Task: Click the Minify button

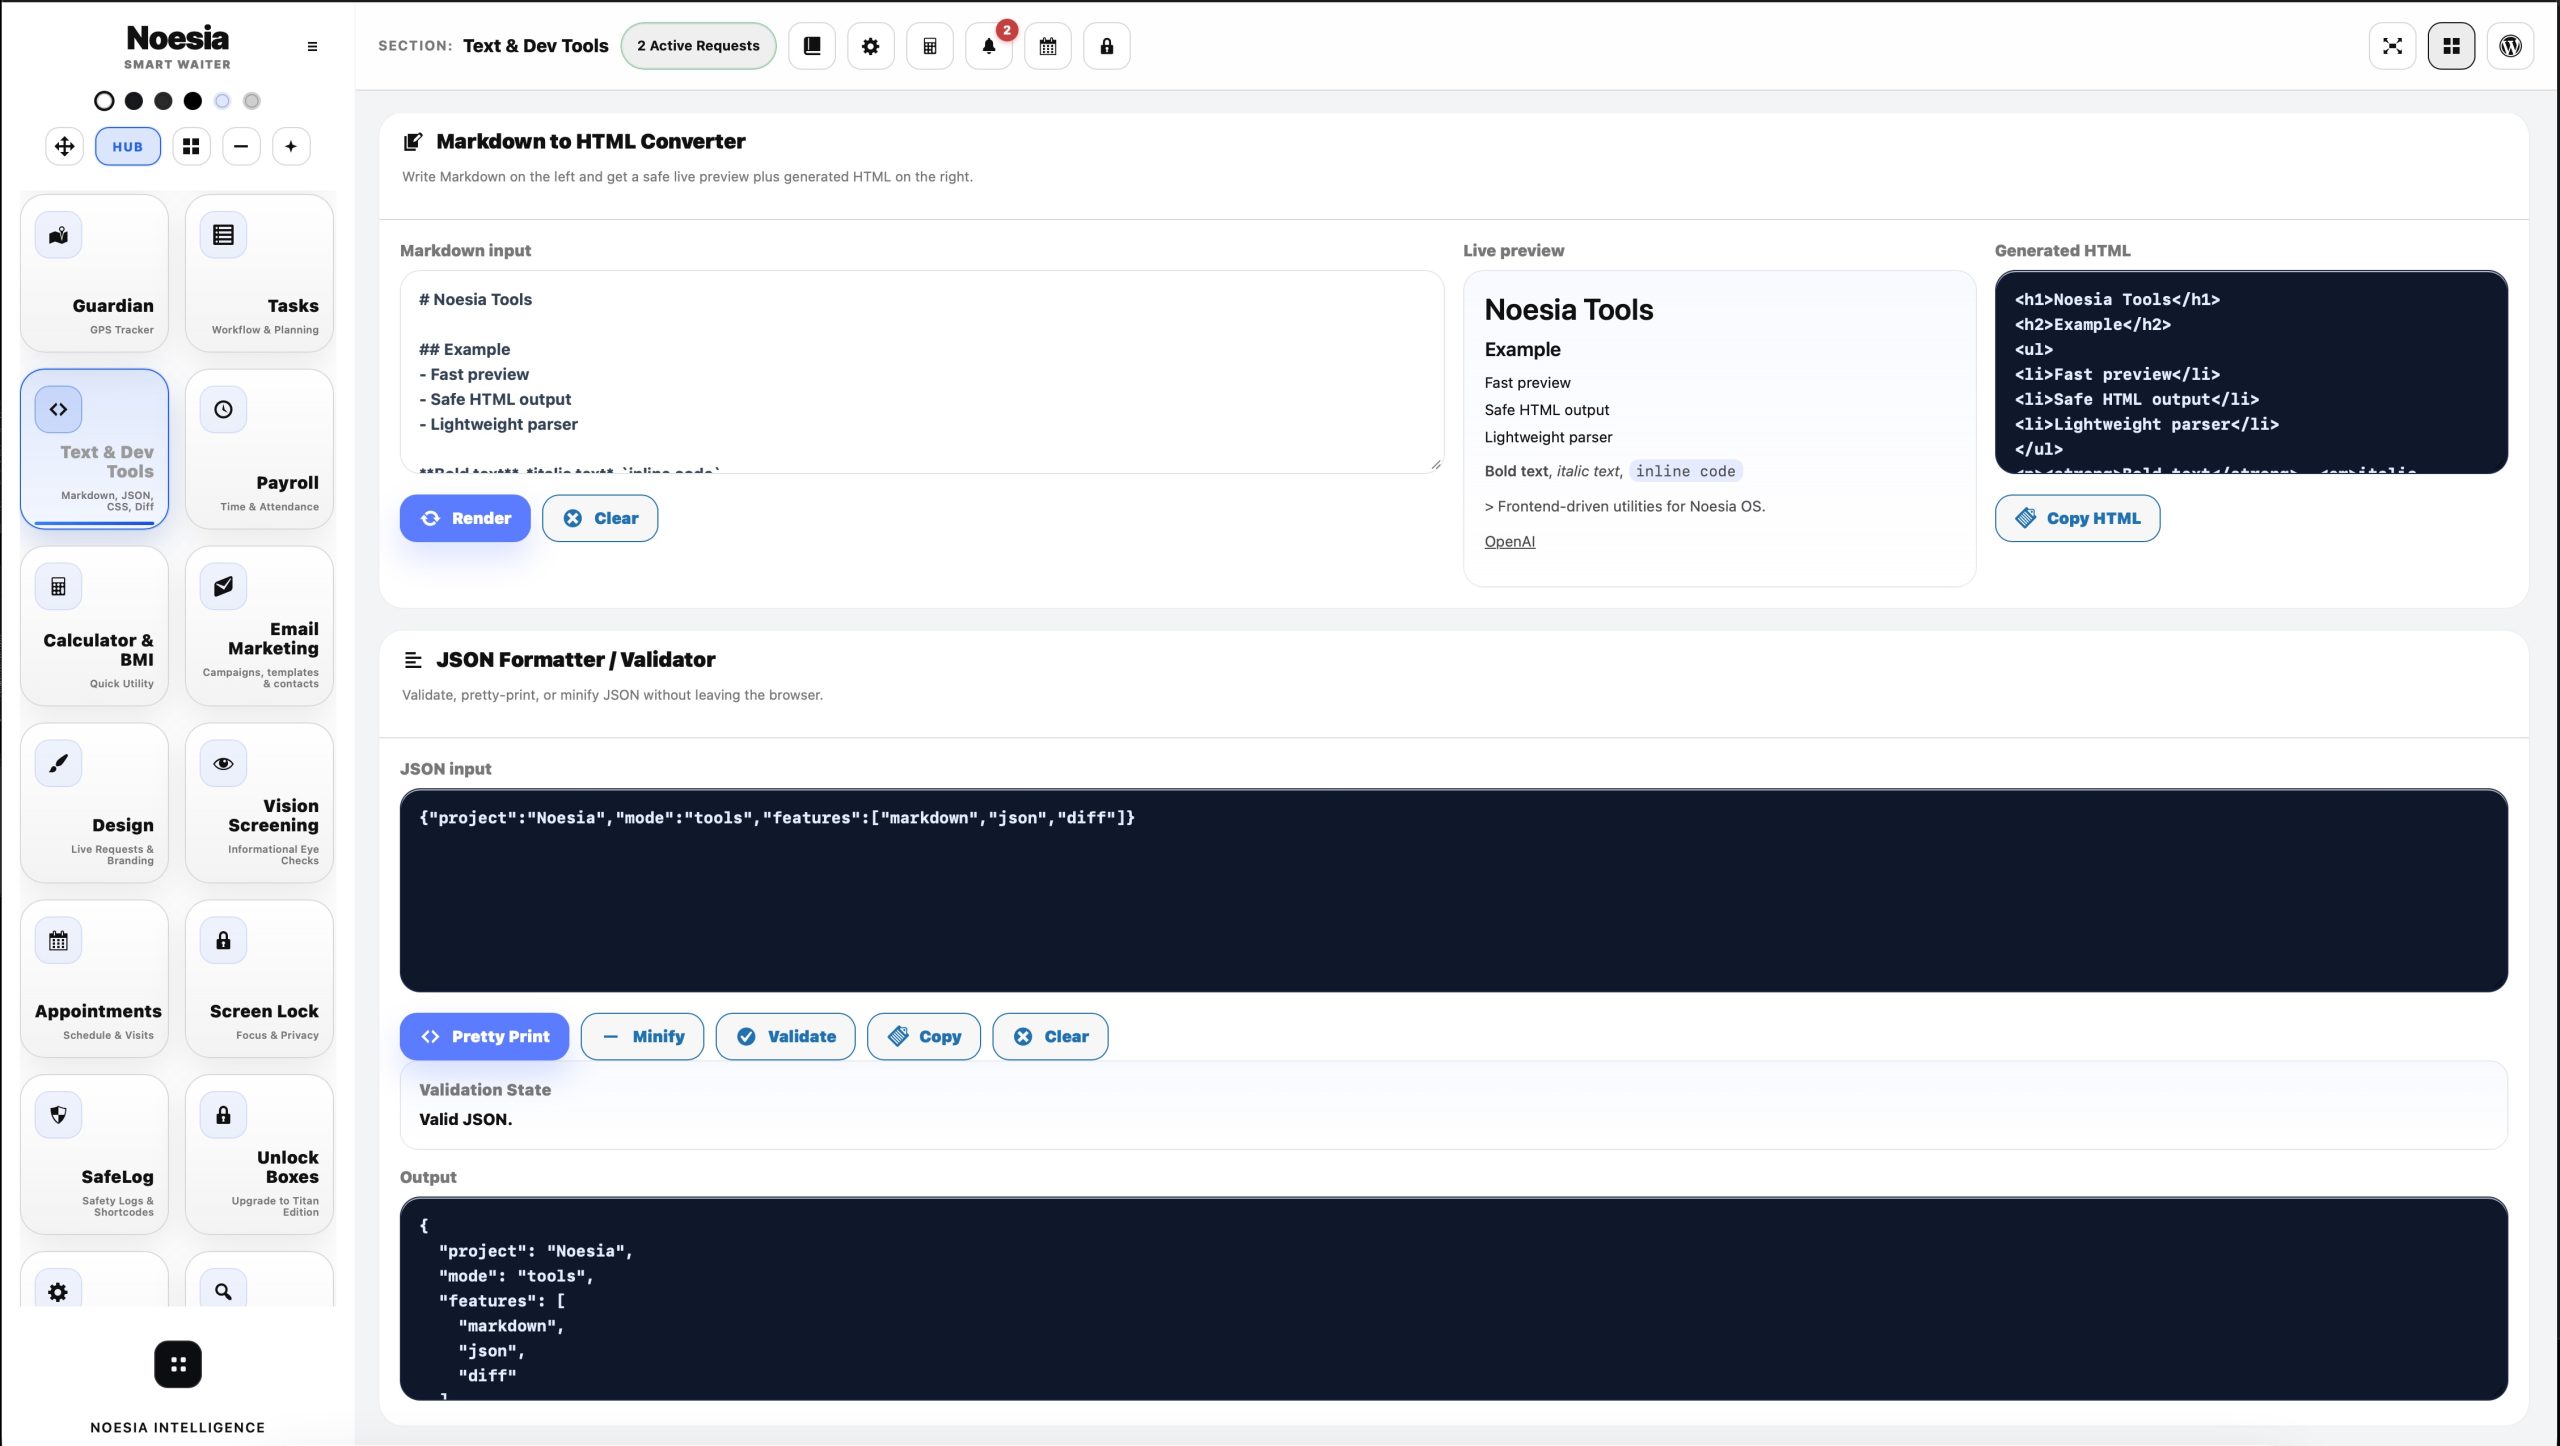Action: (x=642, y=1036)
